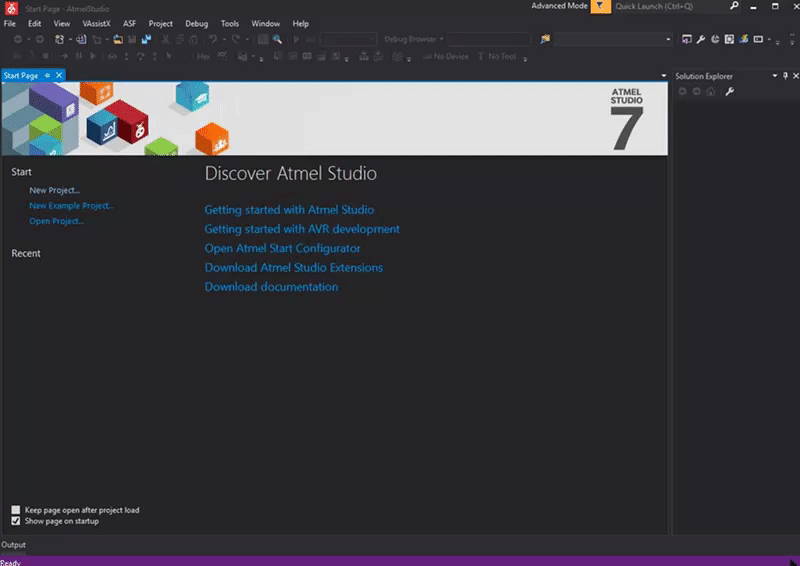800x566 pixels.
Task: Open the Edit menu
Action: click(34, 23)
